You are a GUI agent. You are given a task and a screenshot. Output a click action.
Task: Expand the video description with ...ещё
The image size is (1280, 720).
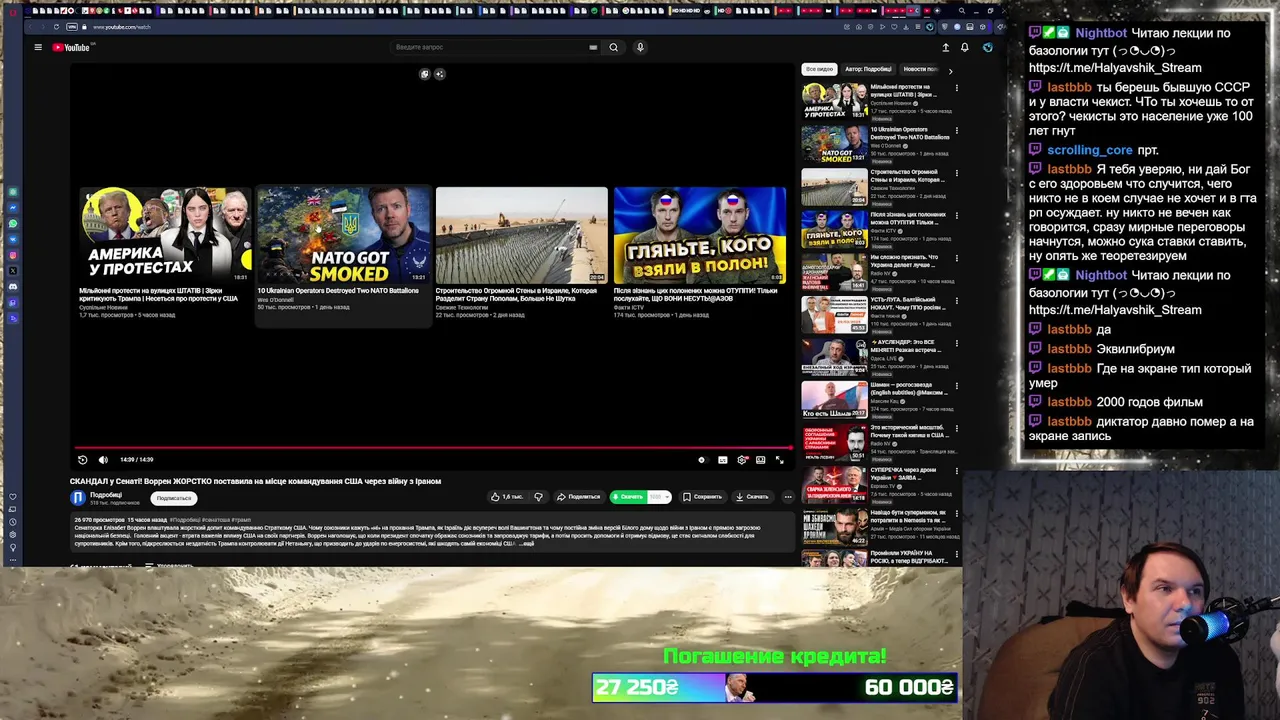coord(528,543)
